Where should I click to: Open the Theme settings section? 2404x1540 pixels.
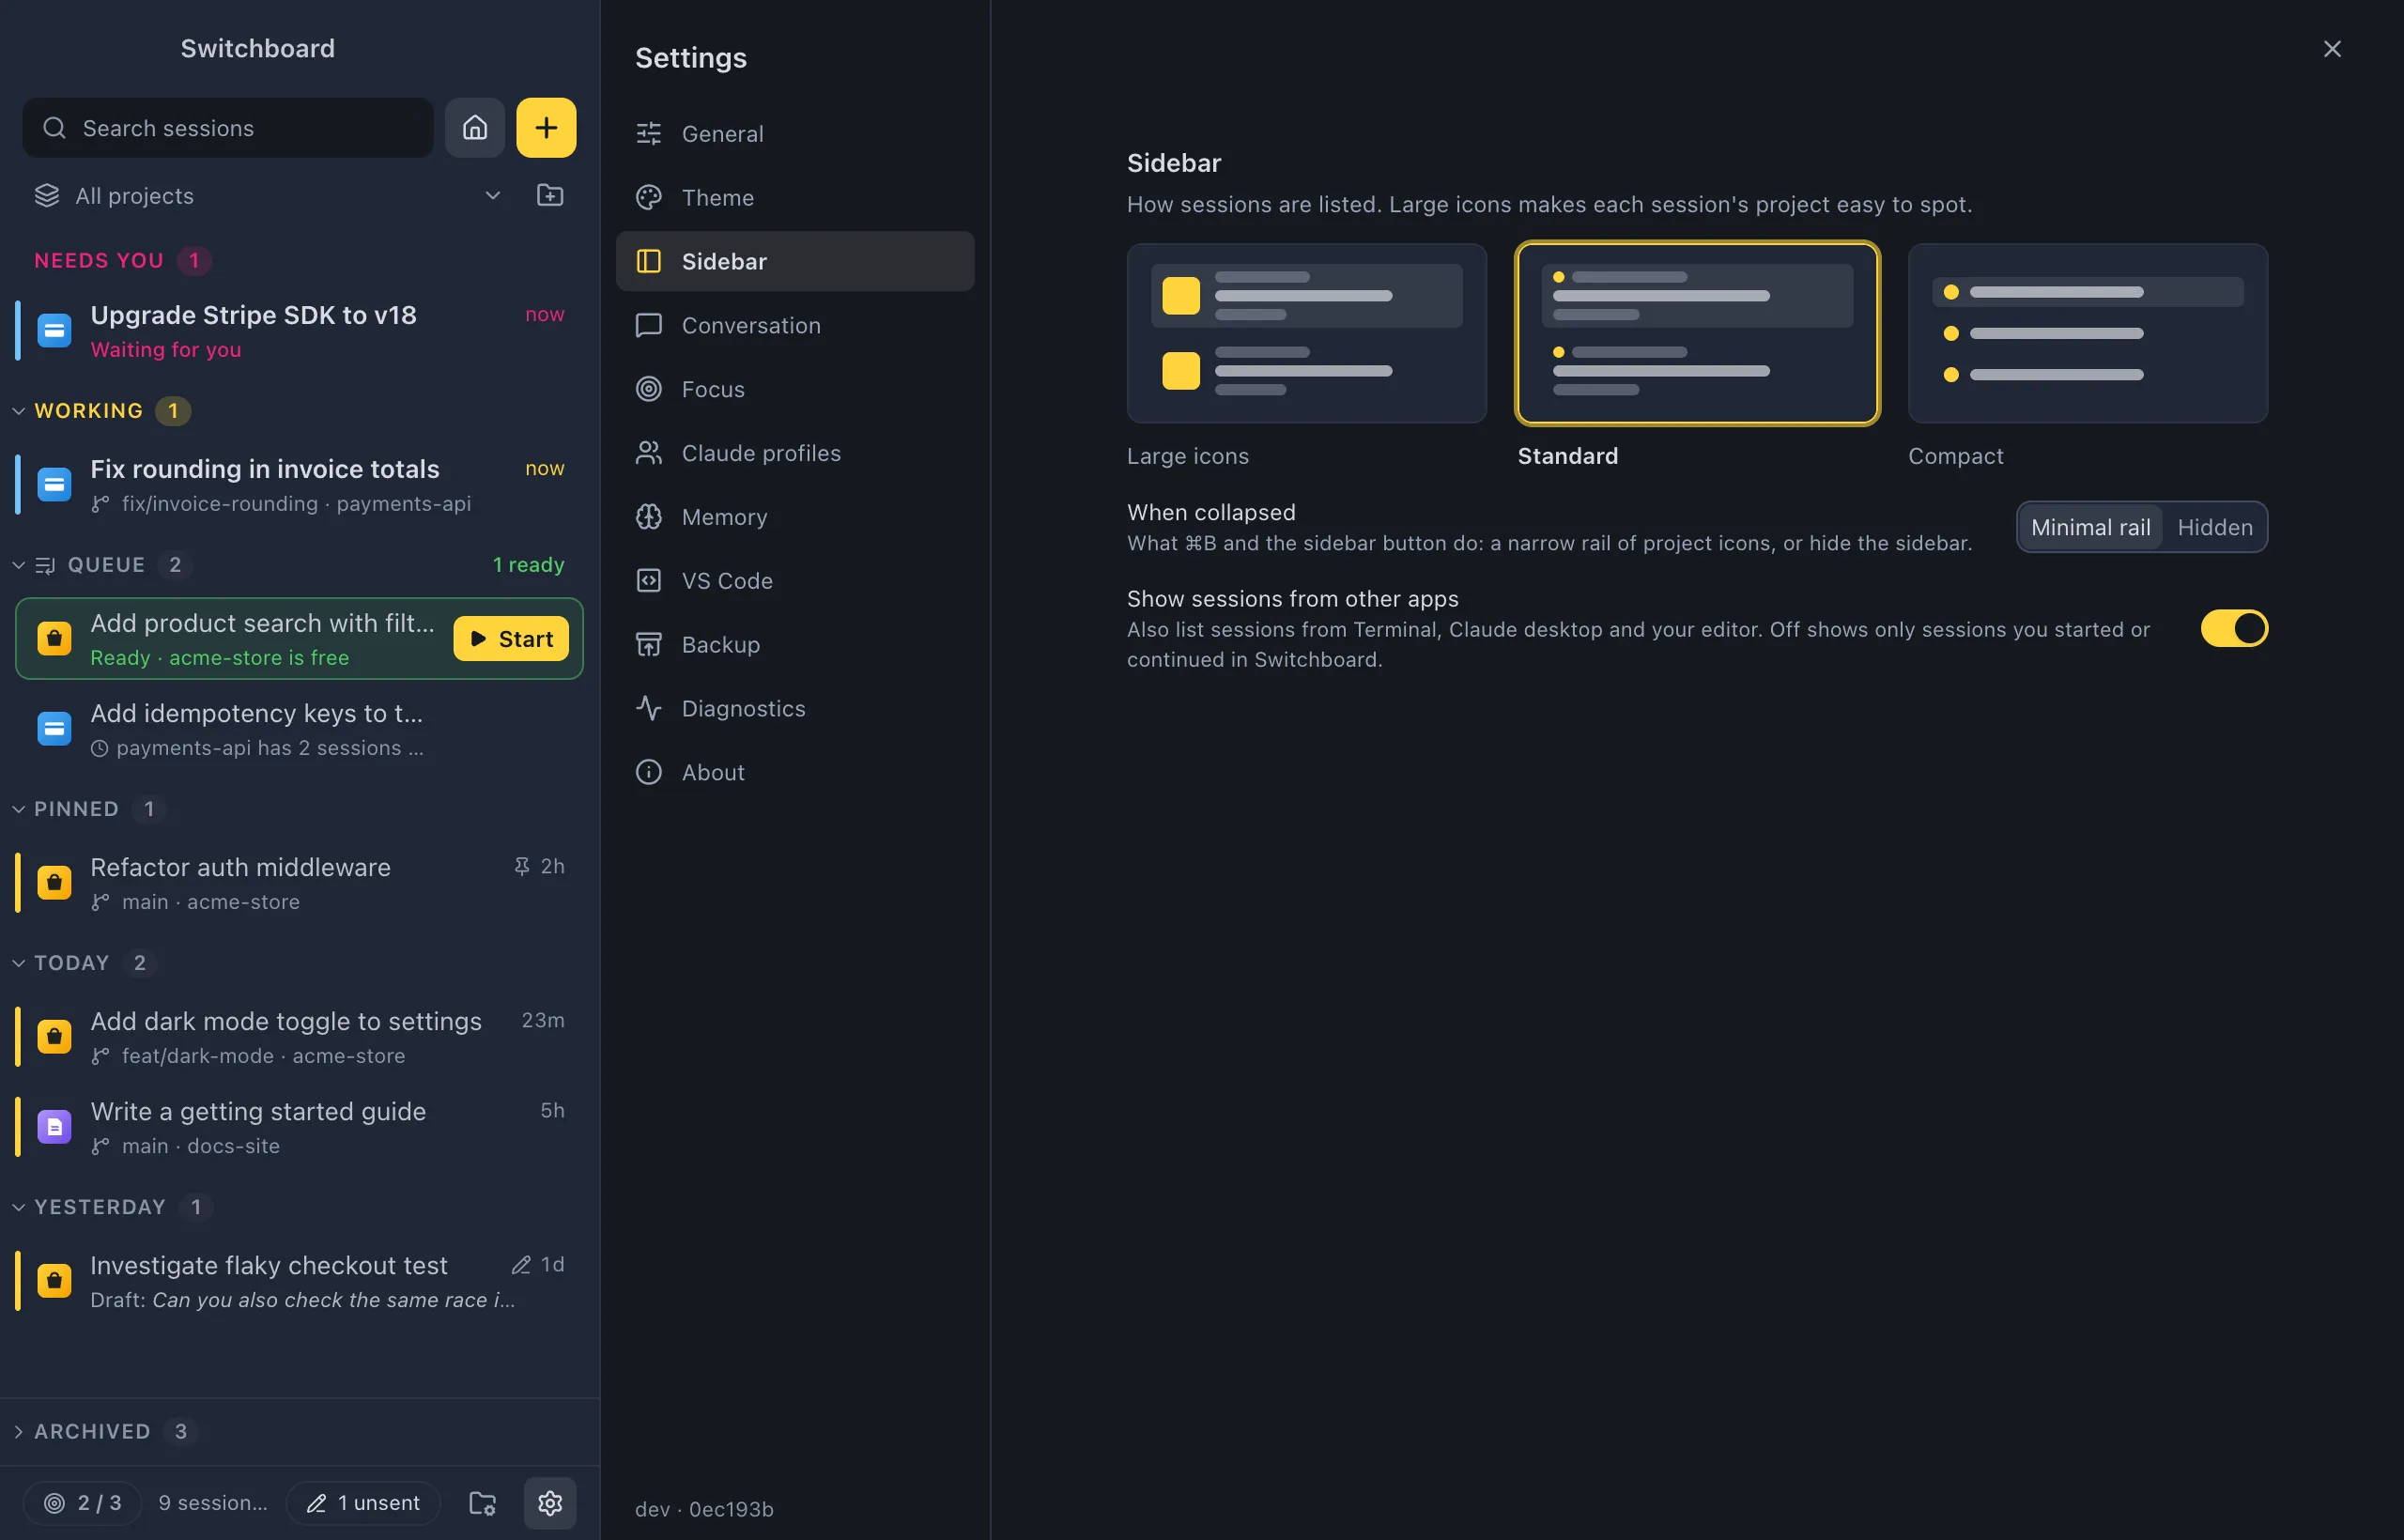click(795, 197)
